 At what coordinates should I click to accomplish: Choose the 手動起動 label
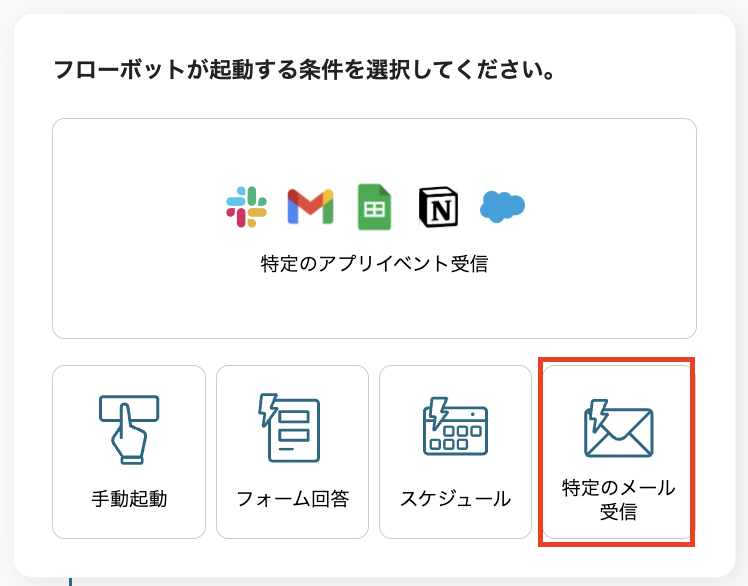pyautogui.click(x=129, y=499)
